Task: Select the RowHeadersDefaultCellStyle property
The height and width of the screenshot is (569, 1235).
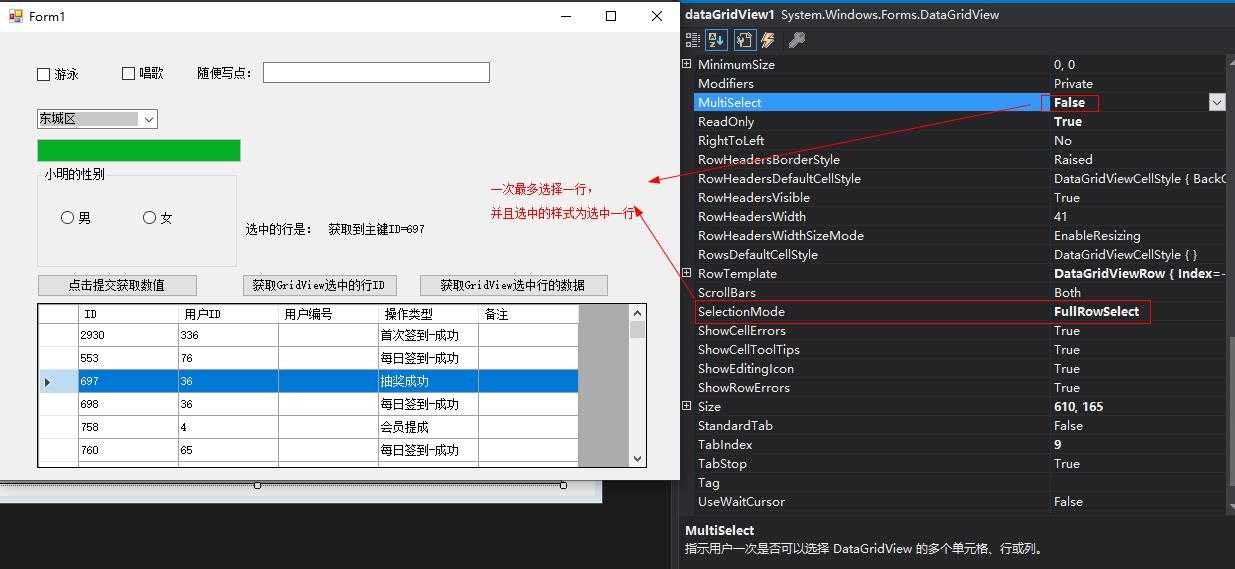Action: [x=960, y=178]
